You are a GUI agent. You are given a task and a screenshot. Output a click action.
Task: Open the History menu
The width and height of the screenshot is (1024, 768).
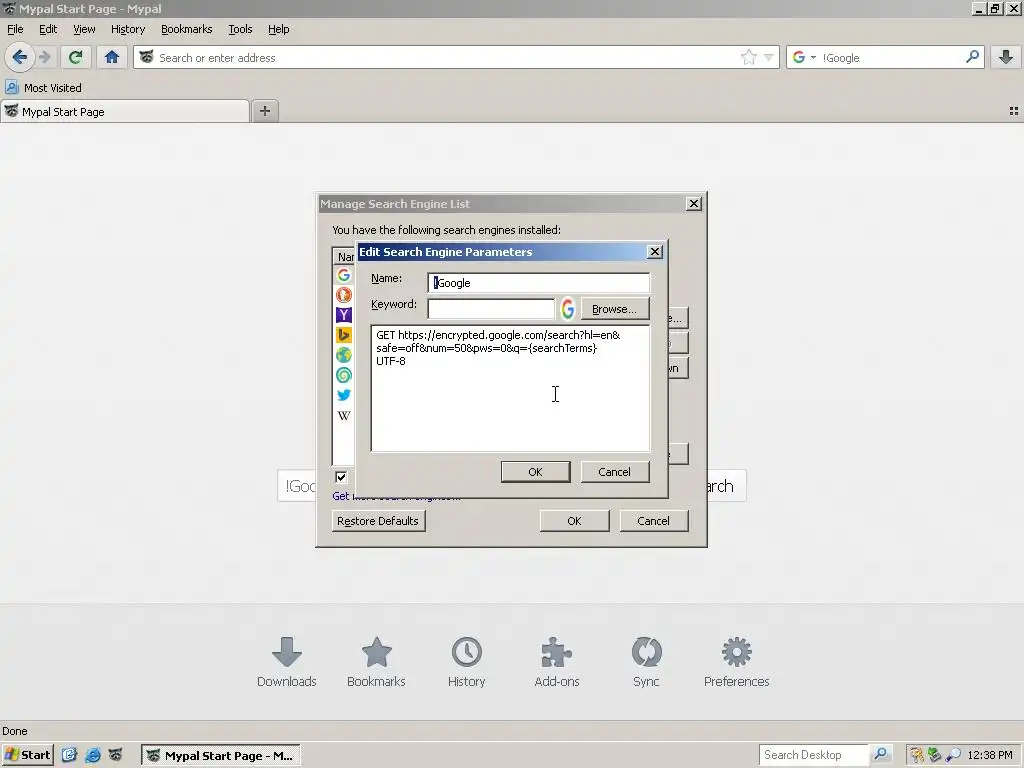point(127,29)
